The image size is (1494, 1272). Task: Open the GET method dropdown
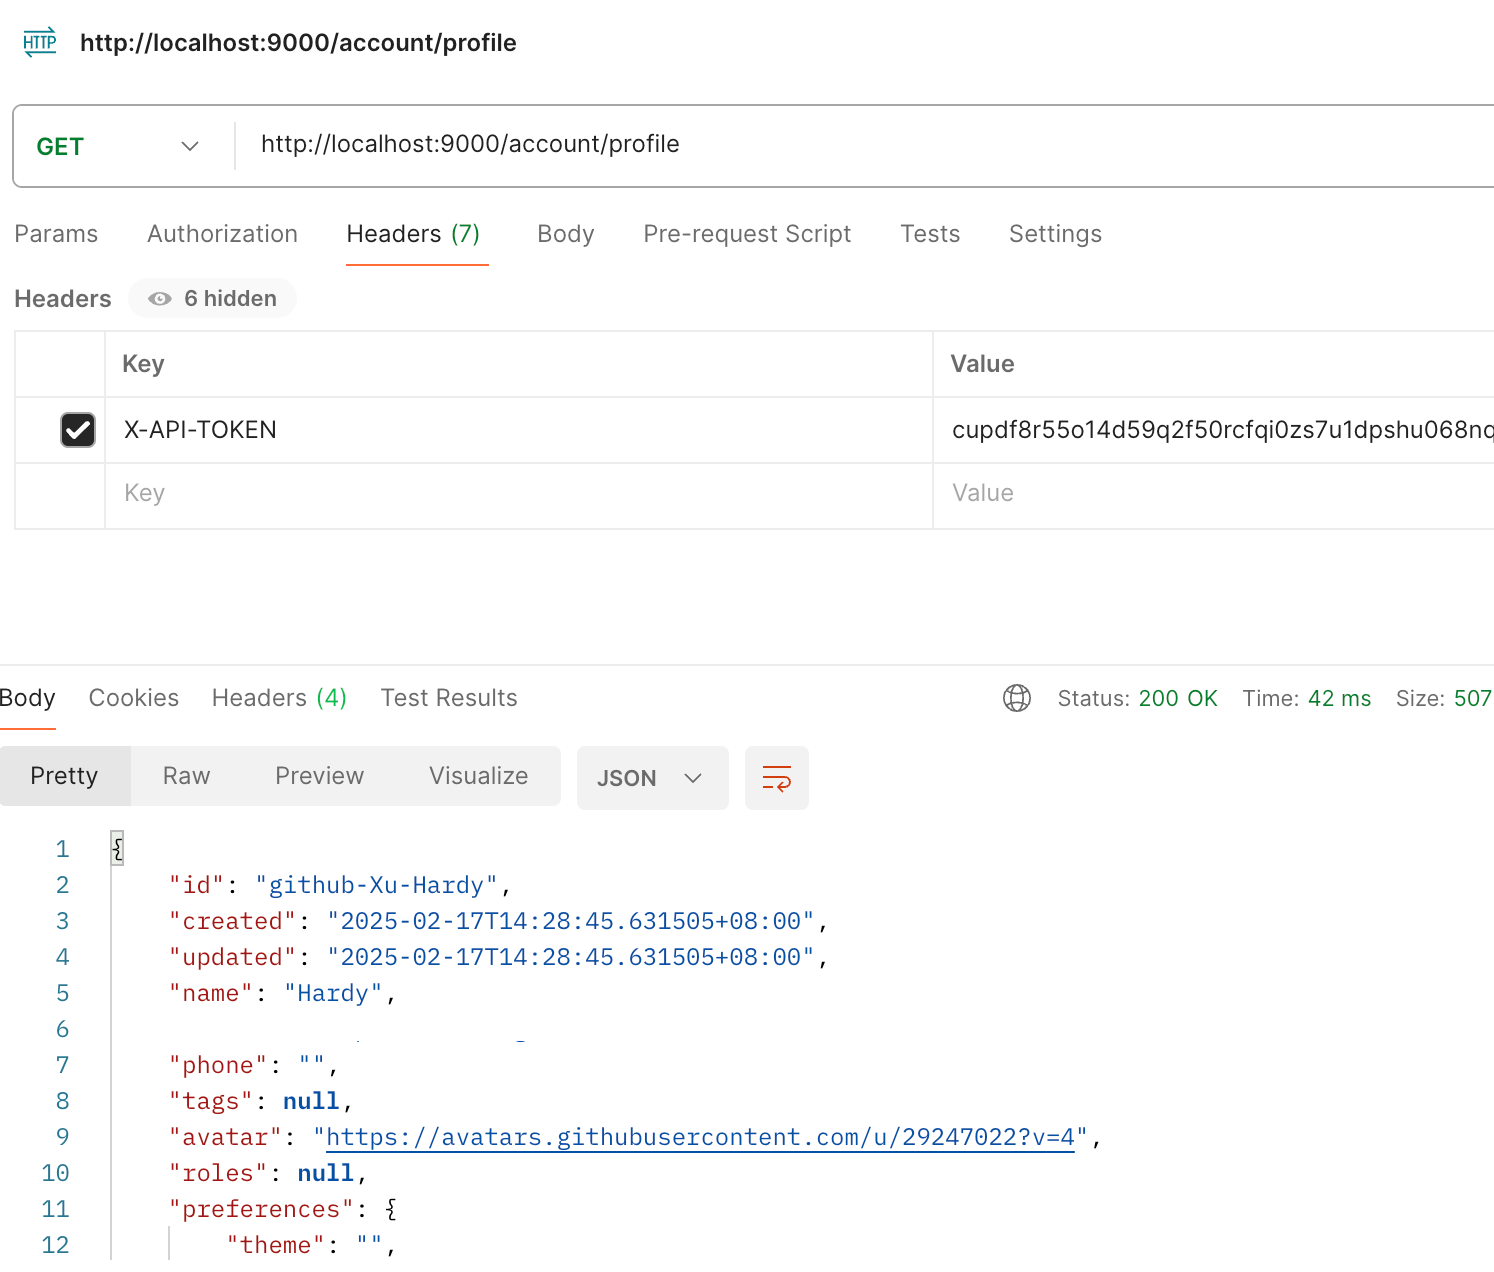click(118, 146)
